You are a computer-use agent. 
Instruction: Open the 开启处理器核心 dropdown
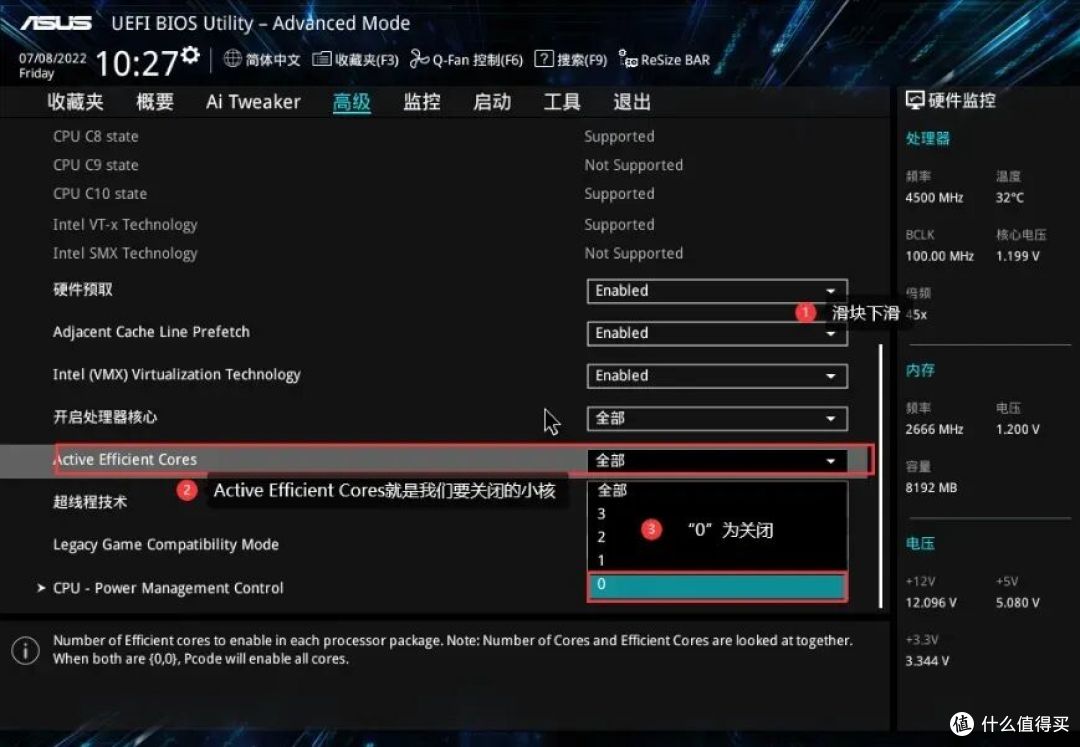coord(717,419)
